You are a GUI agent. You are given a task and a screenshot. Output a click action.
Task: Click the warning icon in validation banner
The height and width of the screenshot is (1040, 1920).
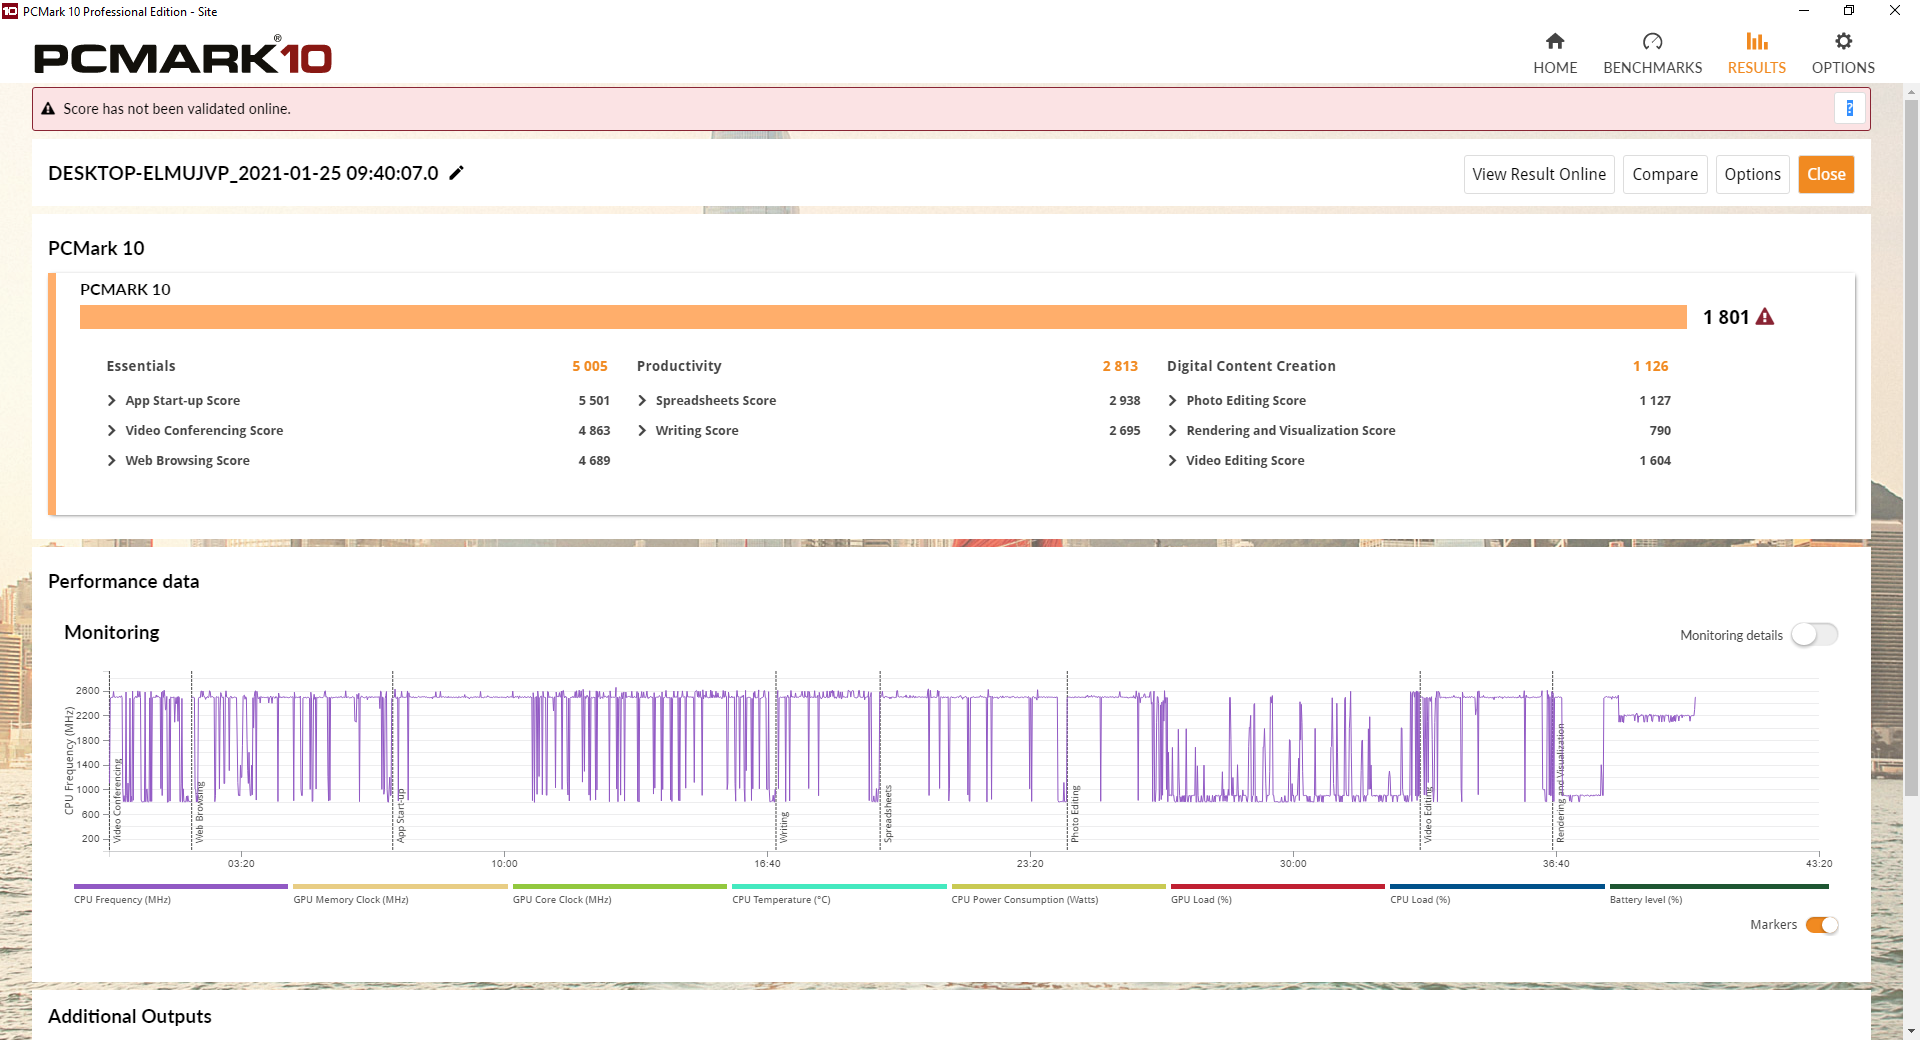(48, 109)
